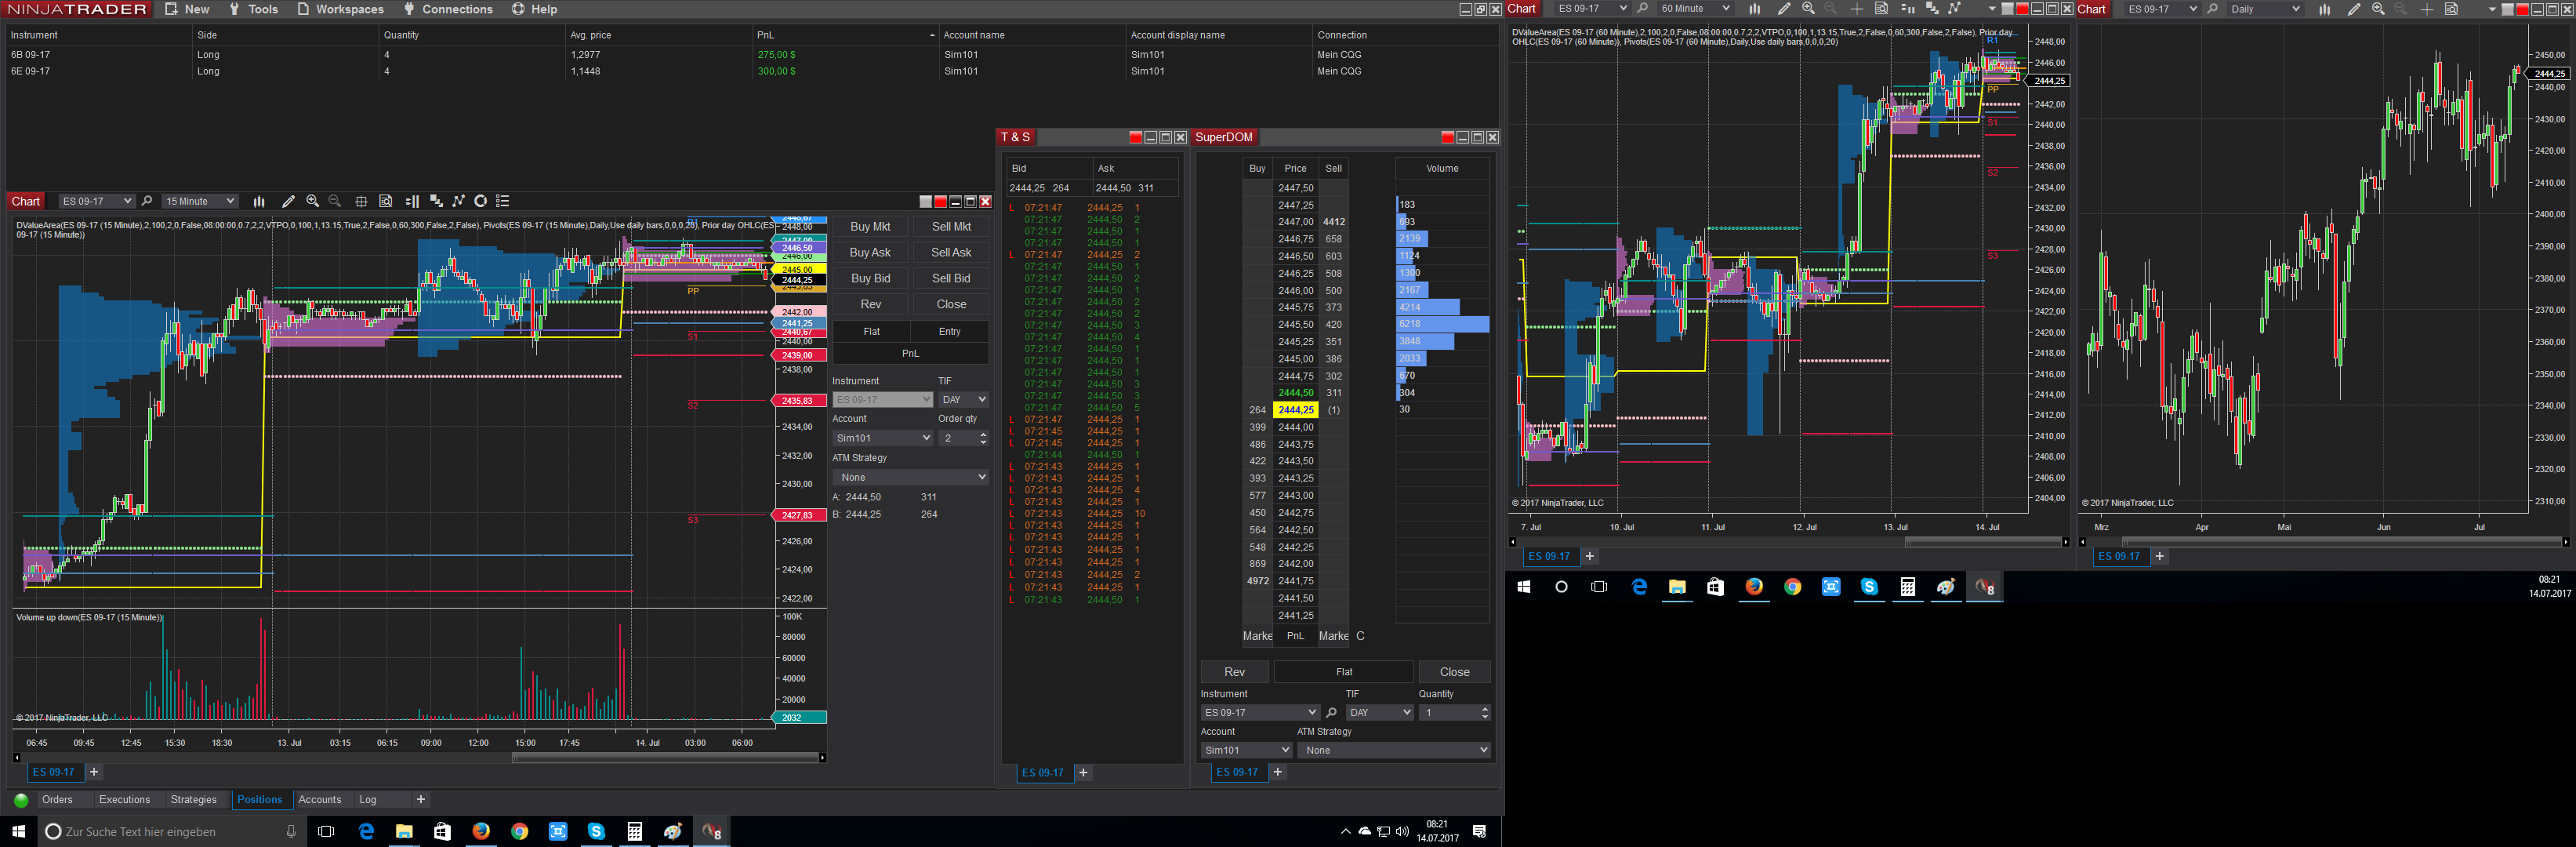2576x847 pixels.
Task: Open the Workspaces menu
Action: [x=340, y=9]
